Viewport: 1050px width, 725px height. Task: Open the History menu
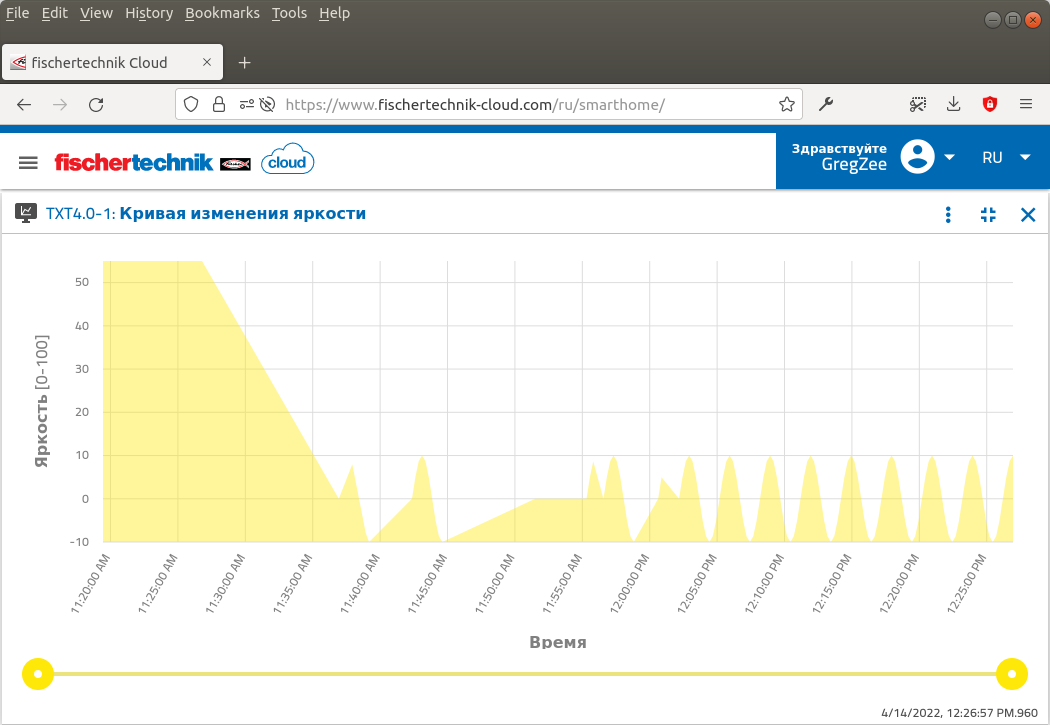(x=149, y=13)
